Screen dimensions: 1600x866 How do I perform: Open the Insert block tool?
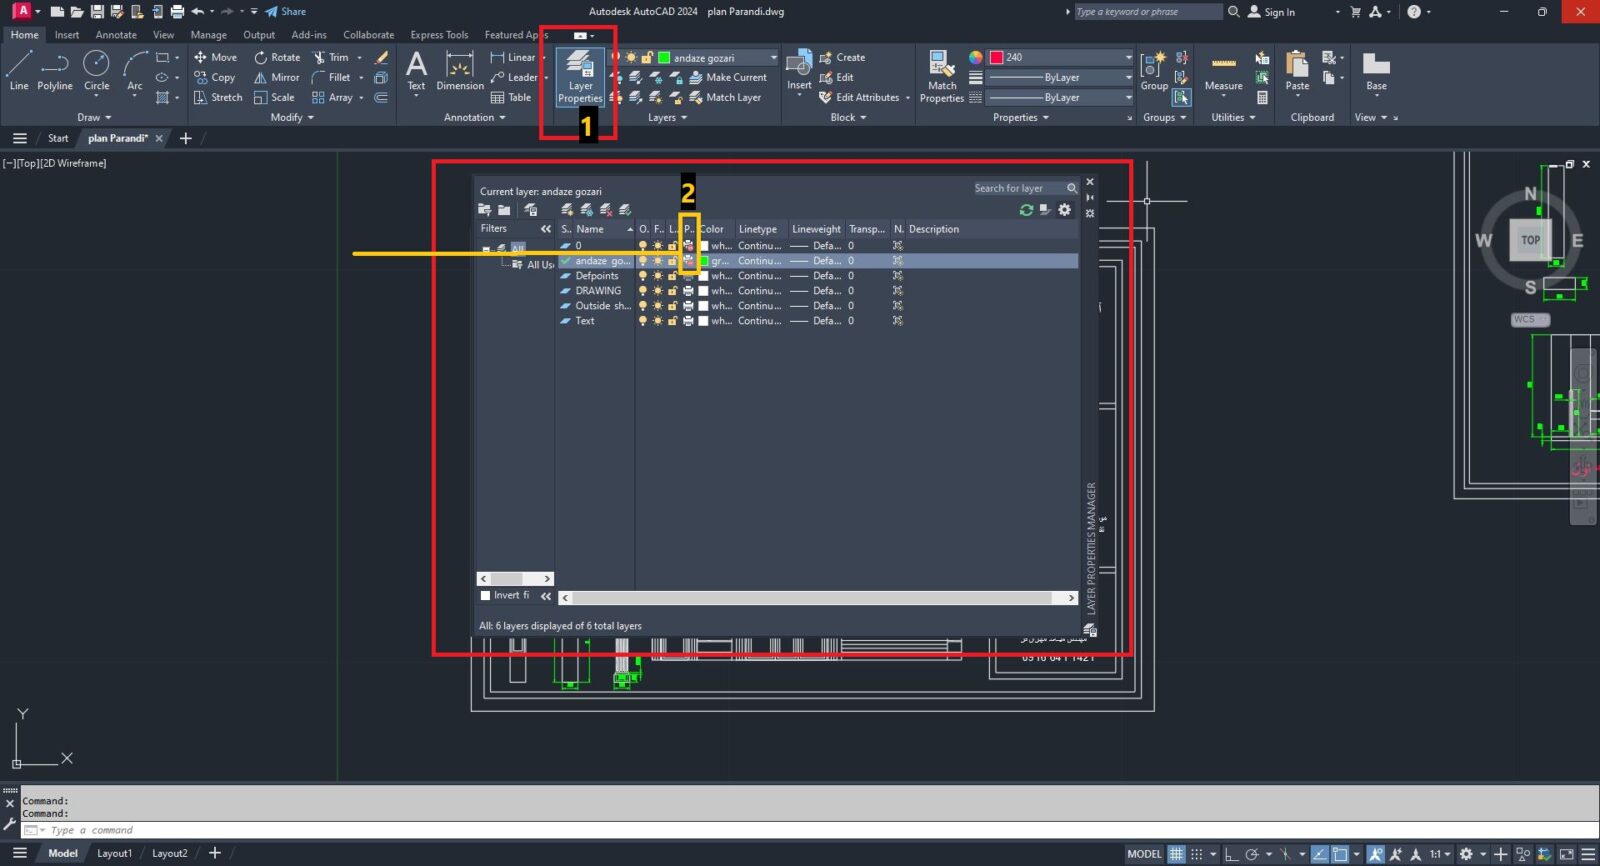tap(799, 71)
